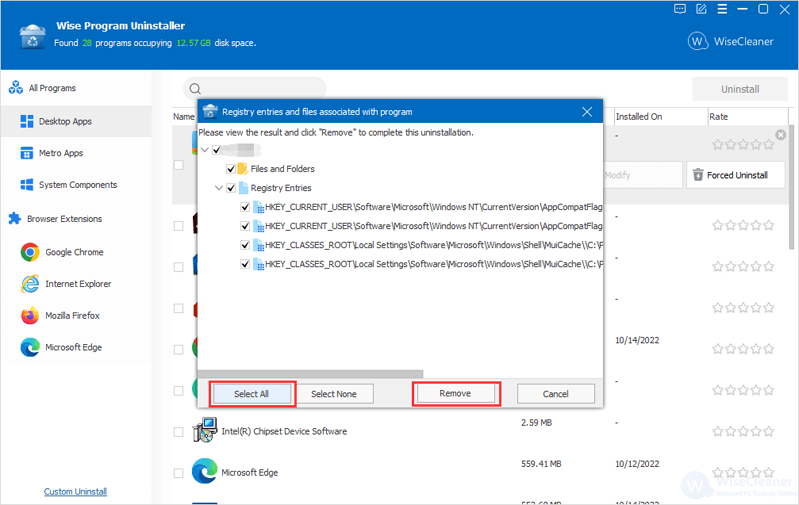Close the registry entries dialog

point(587,112)
